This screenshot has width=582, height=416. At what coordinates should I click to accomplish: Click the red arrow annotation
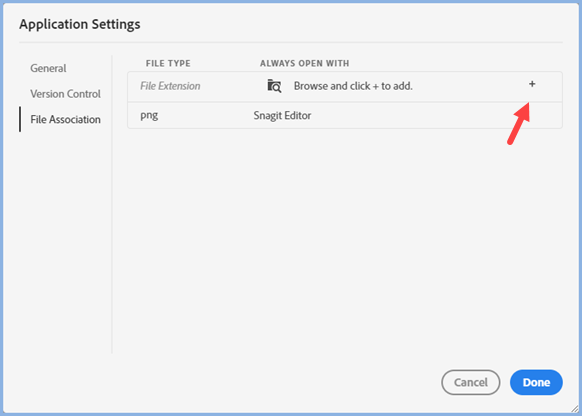[519, 123]
